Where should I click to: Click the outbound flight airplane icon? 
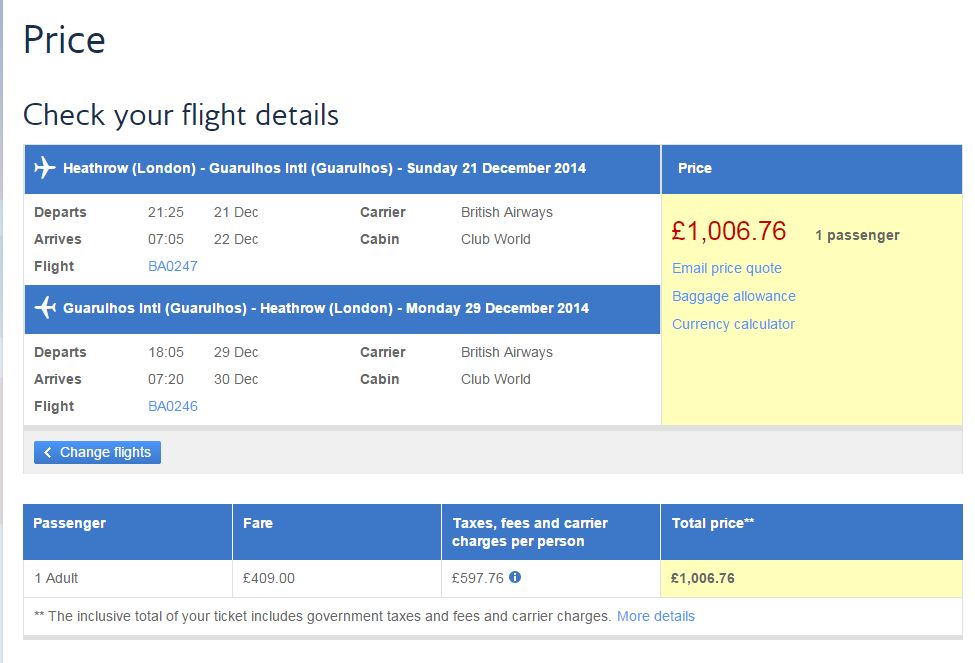pos(45,168)
